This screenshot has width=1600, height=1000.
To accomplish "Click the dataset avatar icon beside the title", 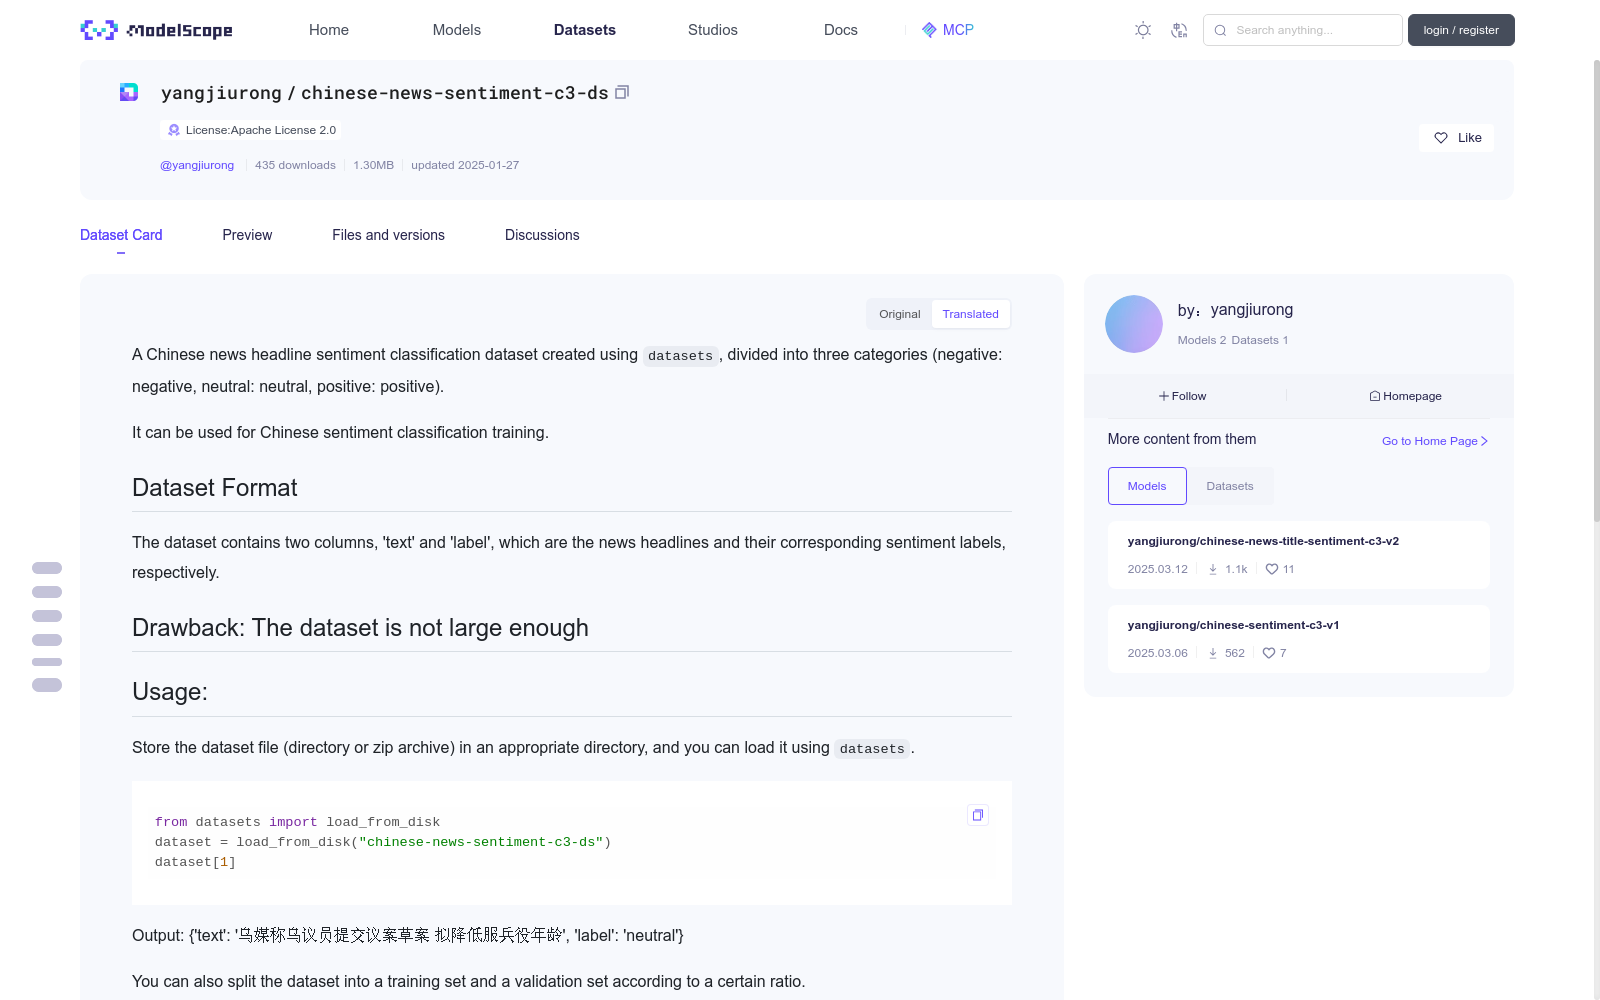I will [129, 92].
